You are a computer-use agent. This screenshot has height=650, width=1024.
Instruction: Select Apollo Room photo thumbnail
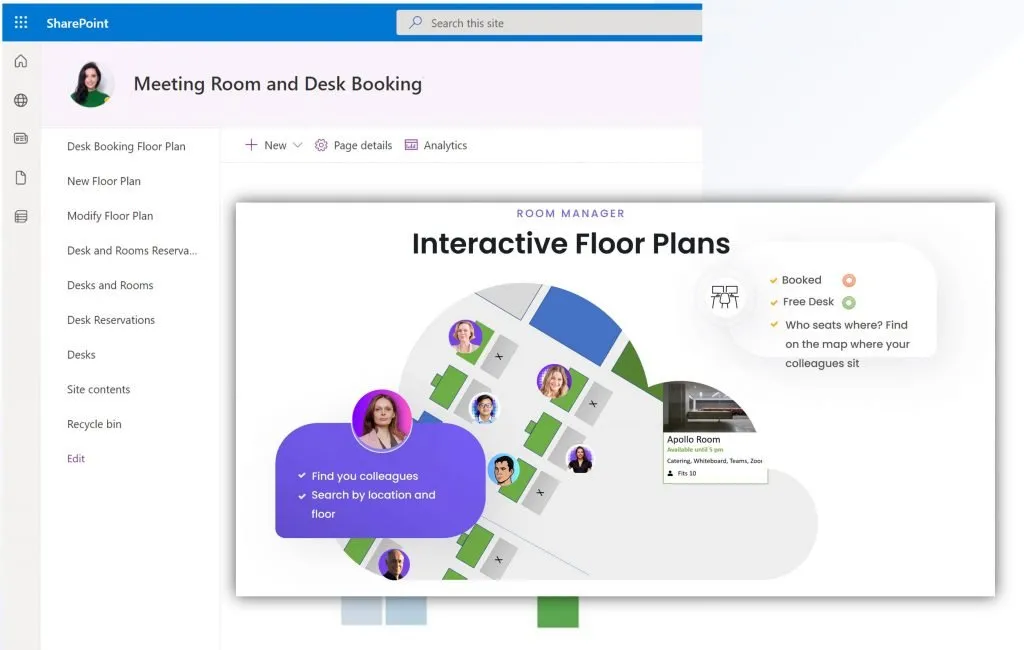pos(709,407)
